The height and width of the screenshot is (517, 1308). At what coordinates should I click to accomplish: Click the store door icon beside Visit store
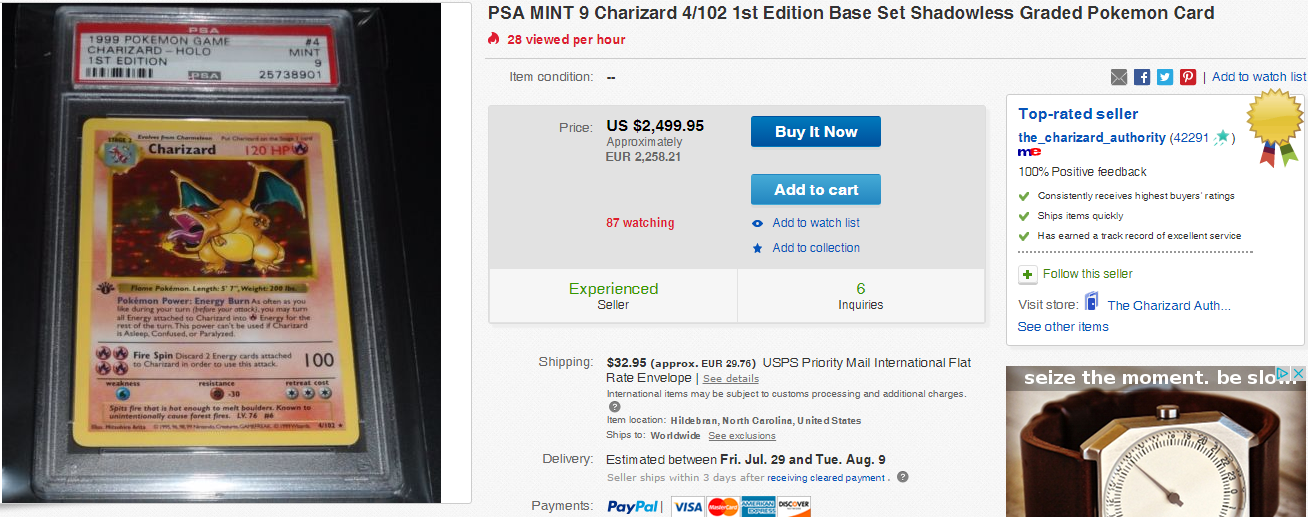click(x=1091, y=303)
